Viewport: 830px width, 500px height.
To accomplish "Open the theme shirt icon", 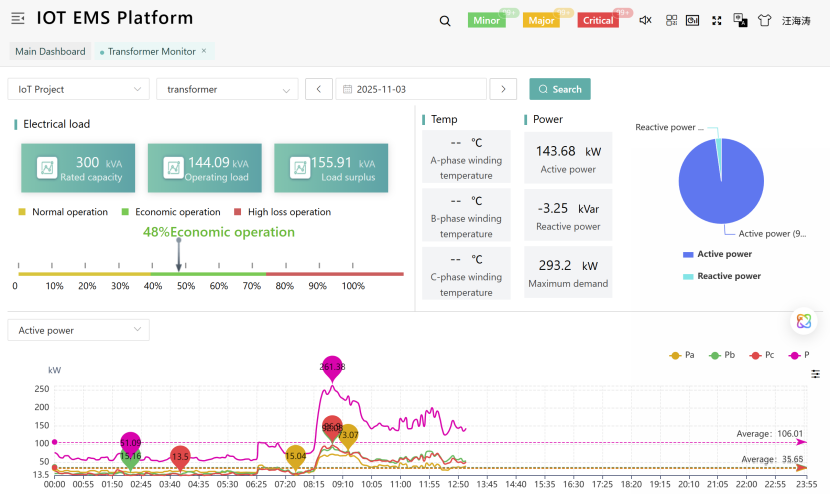I will coord(765,20).
